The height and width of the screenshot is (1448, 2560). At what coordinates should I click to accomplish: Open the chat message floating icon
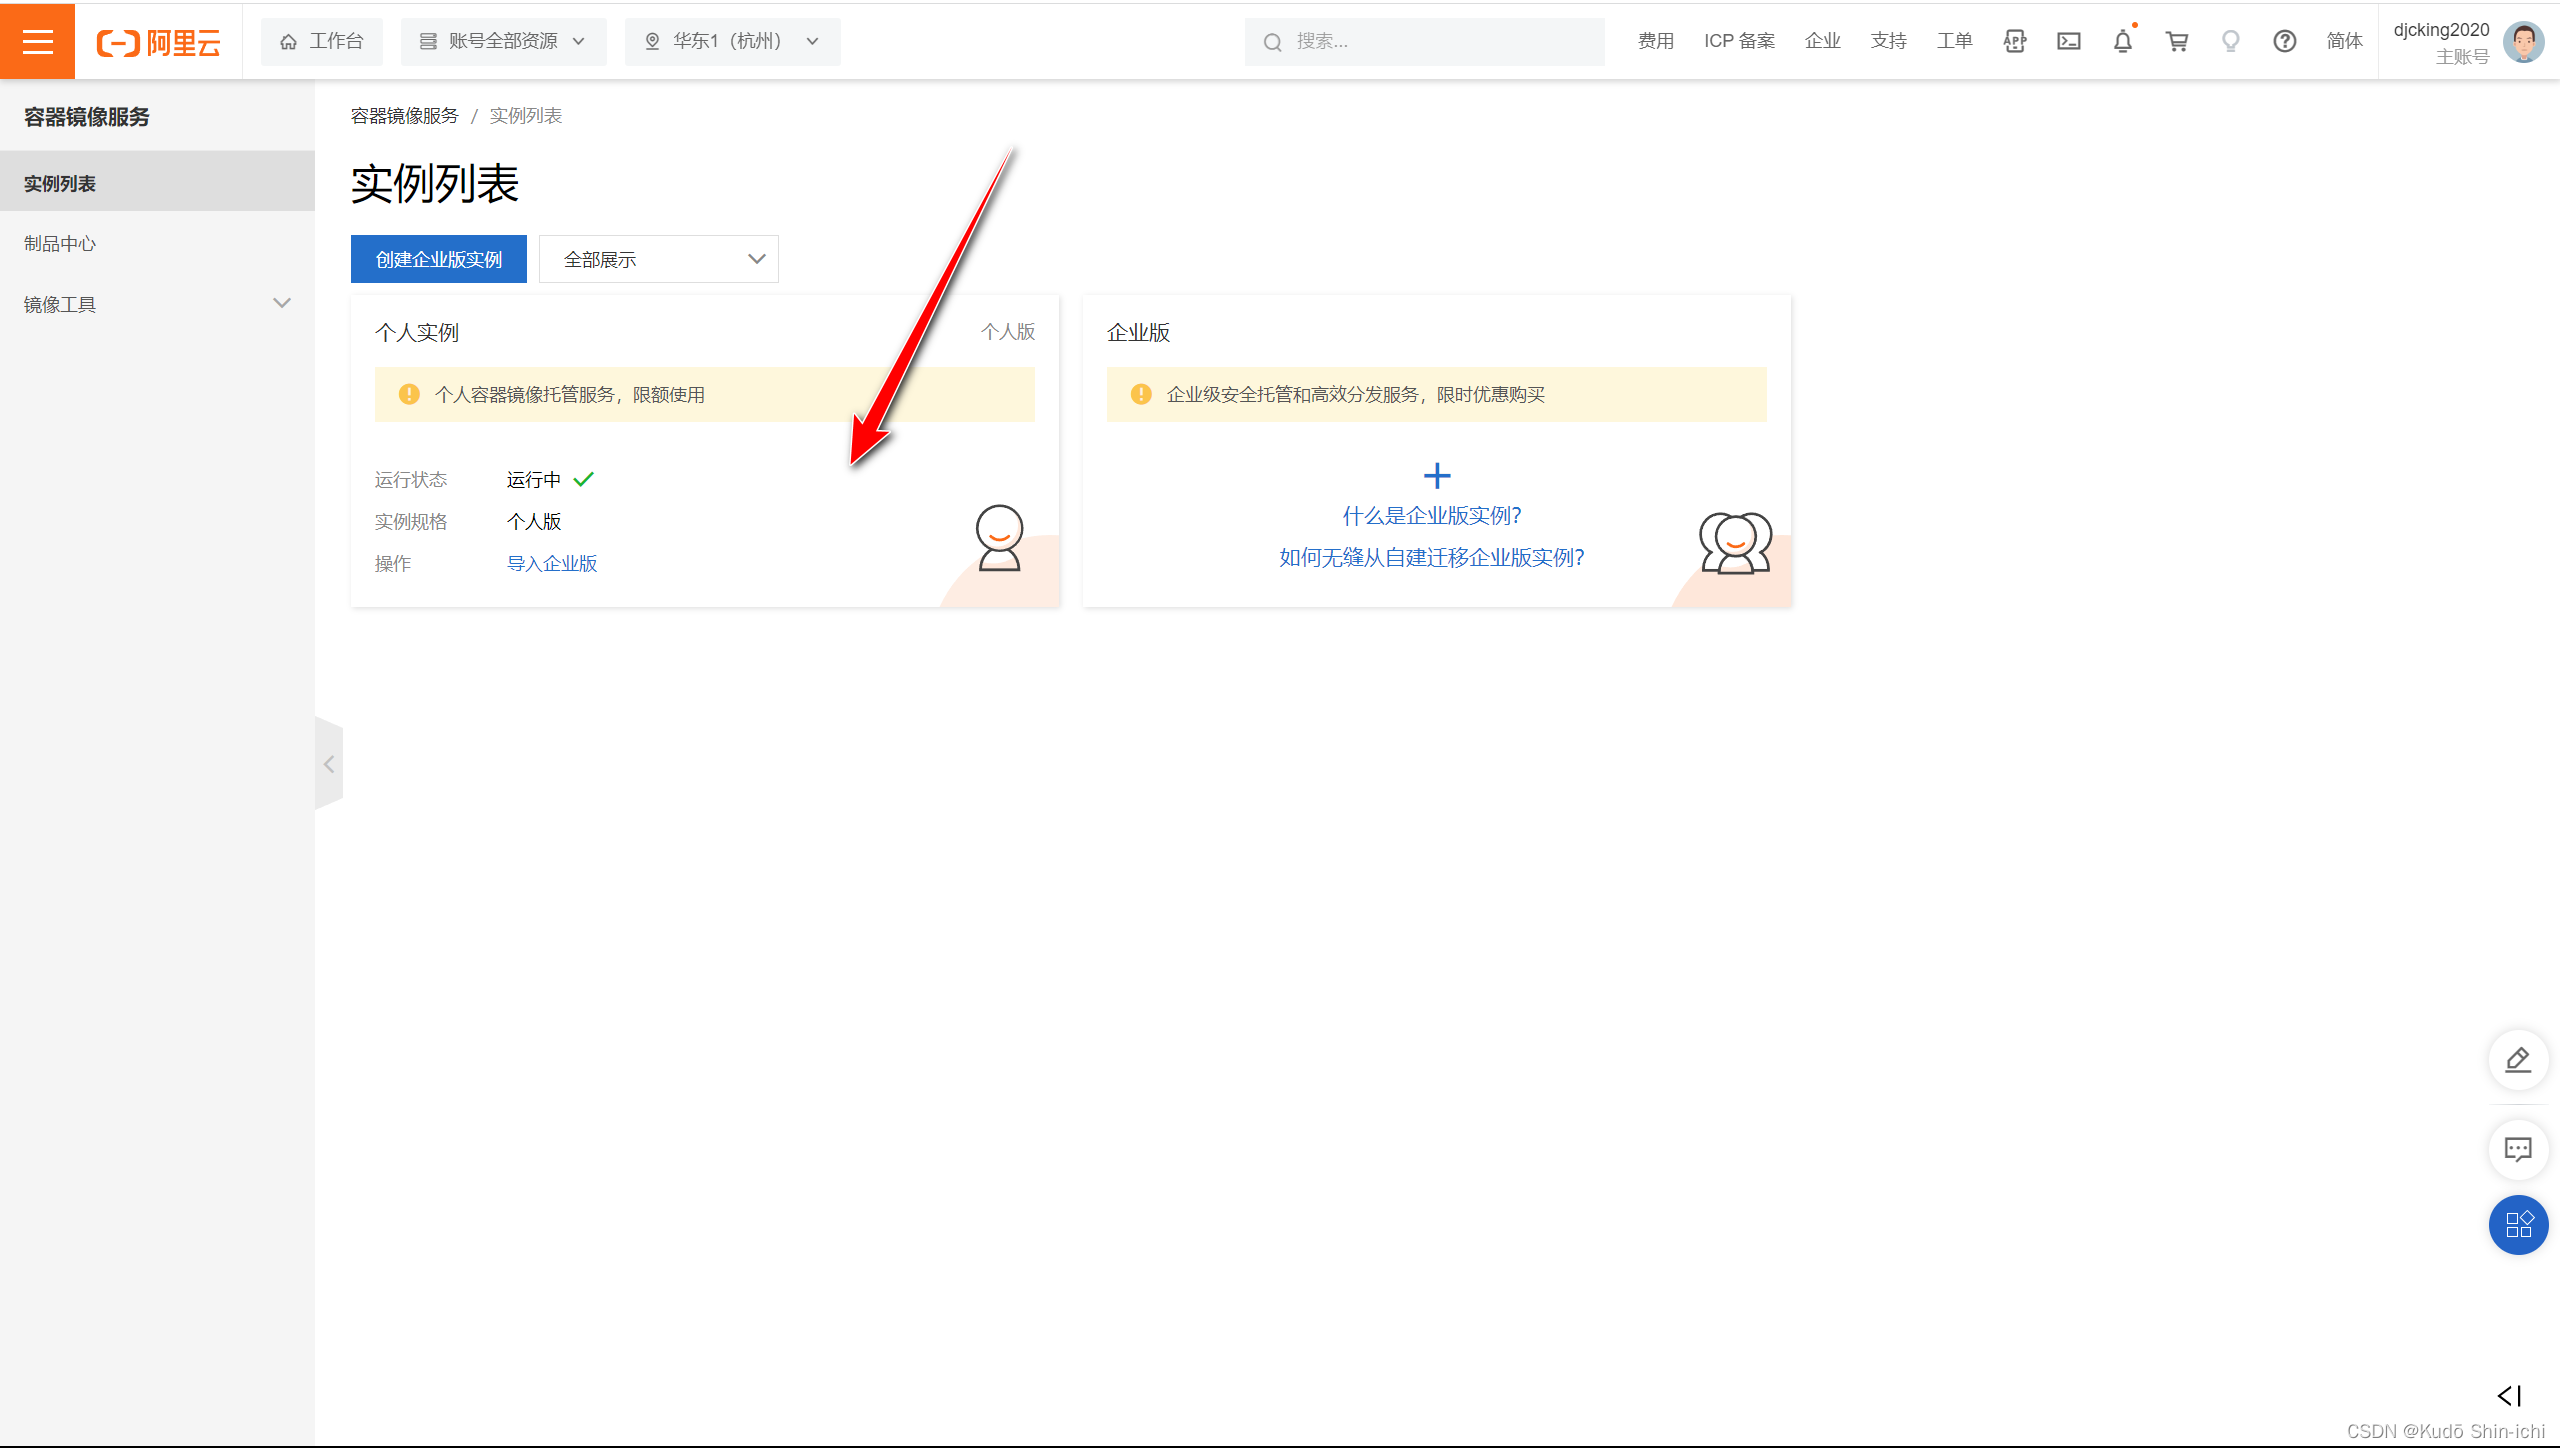coord(2517,1149)
